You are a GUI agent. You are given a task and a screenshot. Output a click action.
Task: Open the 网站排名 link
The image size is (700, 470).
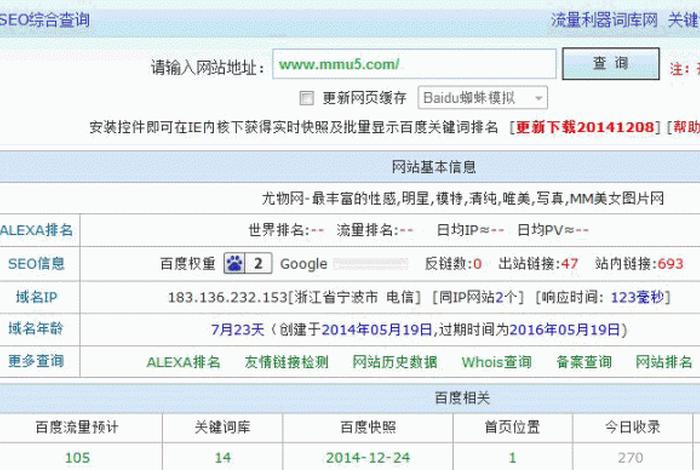click(664, 362)
